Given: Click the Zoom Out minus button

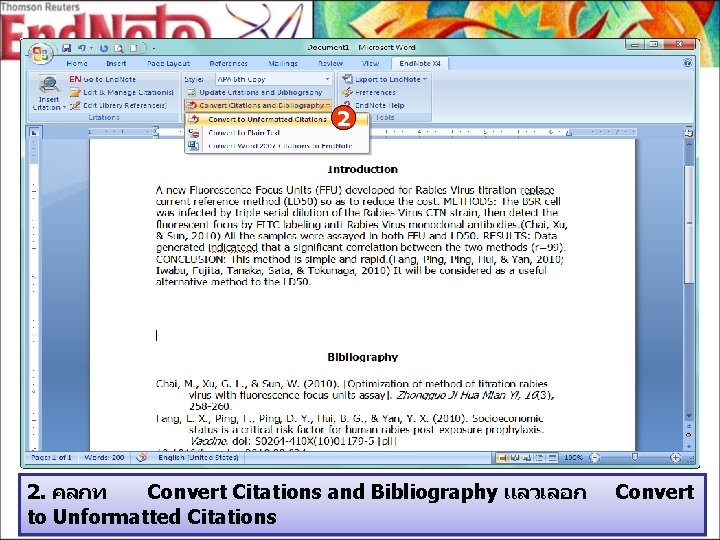Looking at the screenshot, I should click(x=595, y=458).
